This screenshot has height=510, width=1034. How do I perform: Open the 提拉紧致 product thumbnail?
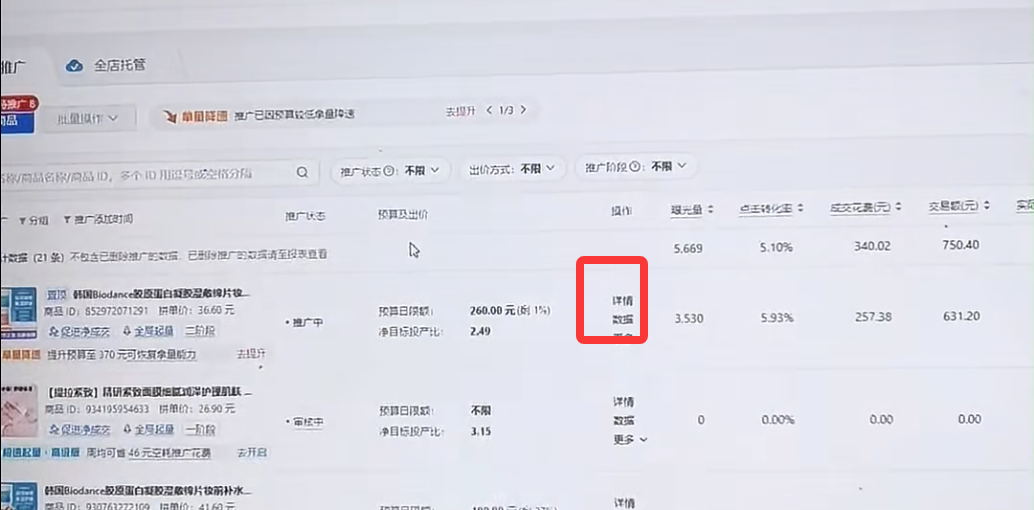[x=18, y=411]
